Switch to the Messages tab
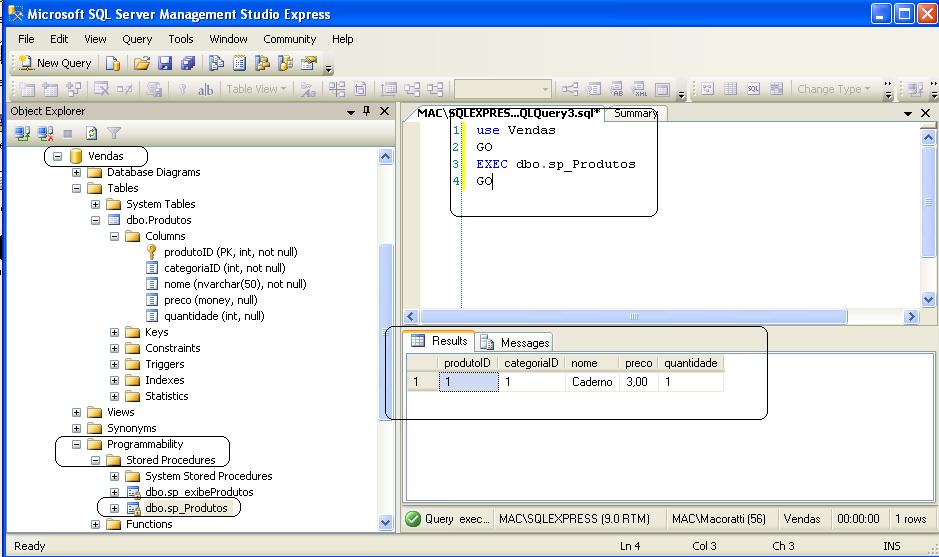 point(515,343)
